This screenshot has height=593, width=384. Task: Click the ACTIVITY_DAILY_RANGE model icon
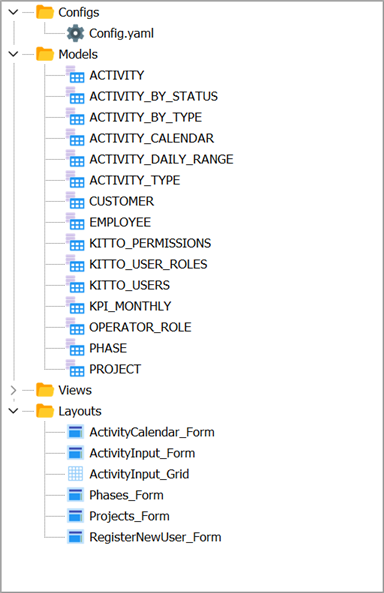(x=75, y=159)
